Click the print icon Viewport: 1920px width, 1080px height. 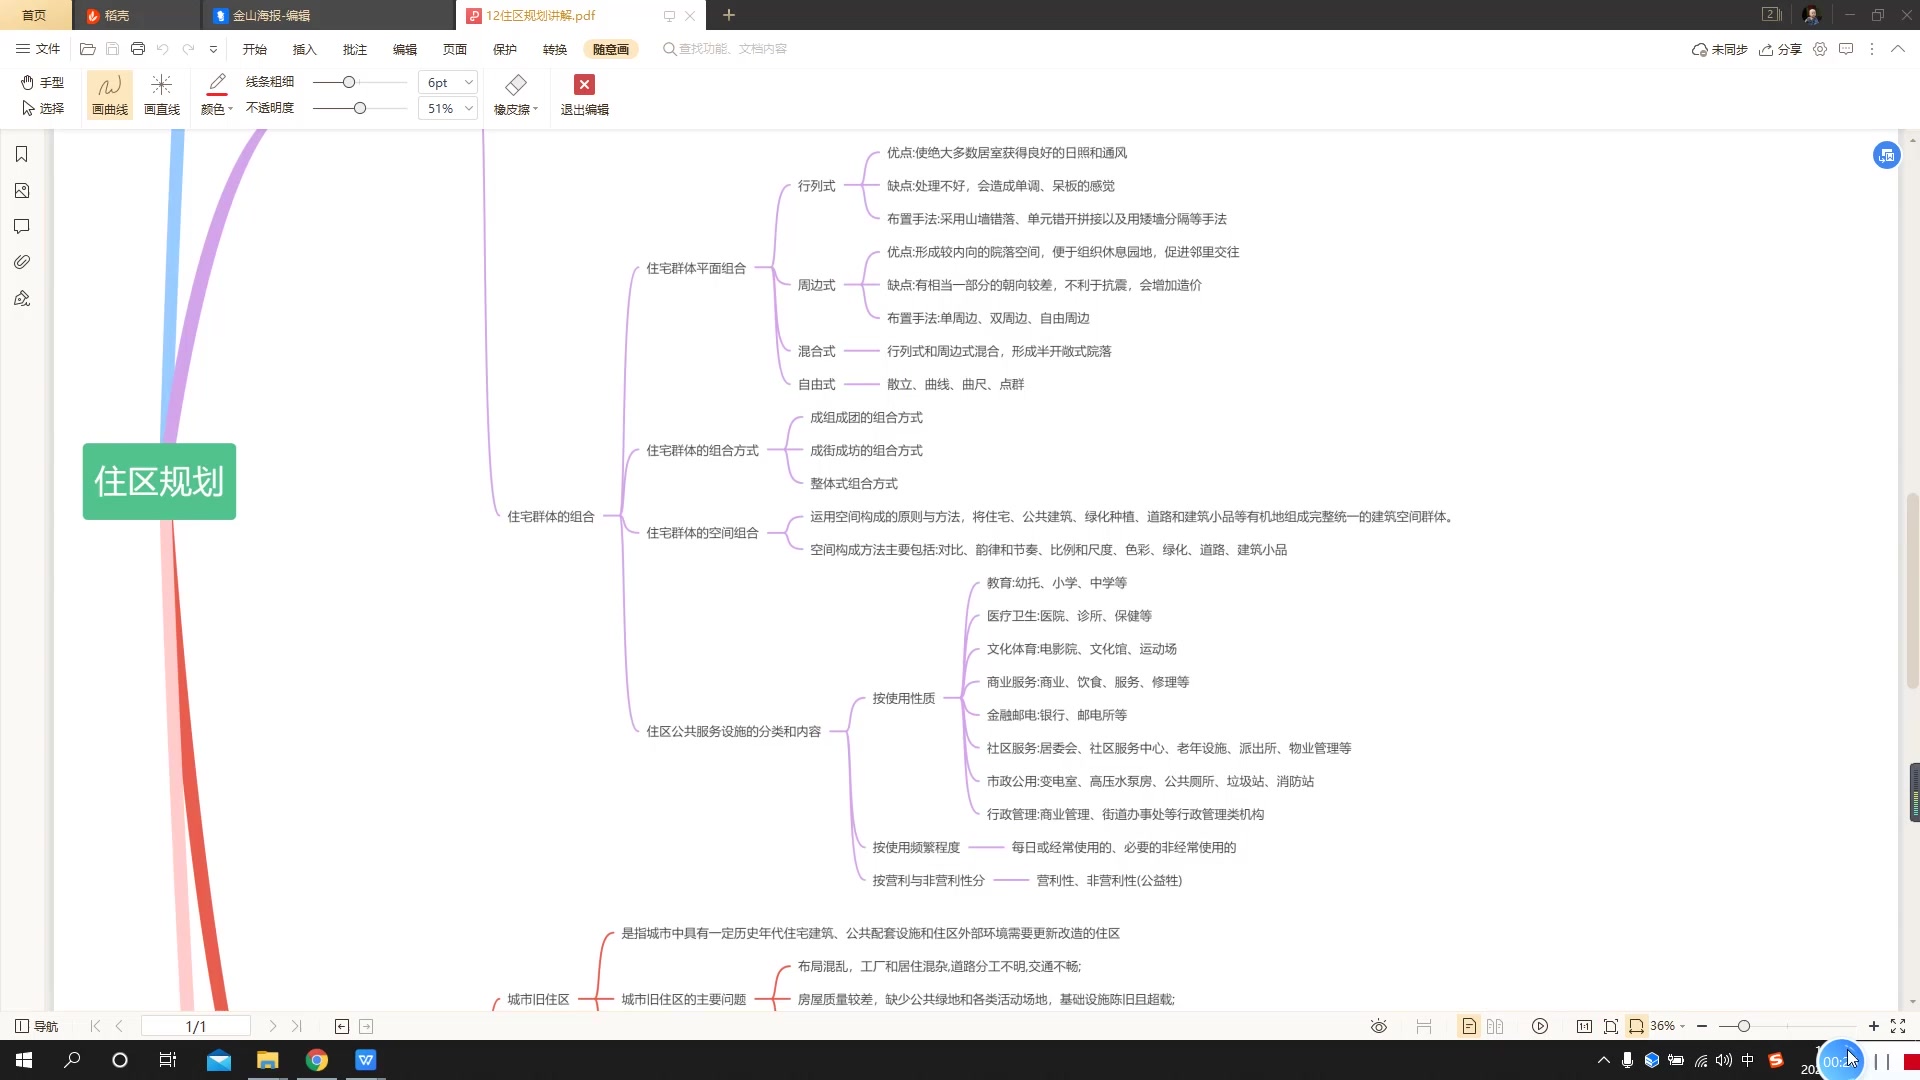pos(138,49)
